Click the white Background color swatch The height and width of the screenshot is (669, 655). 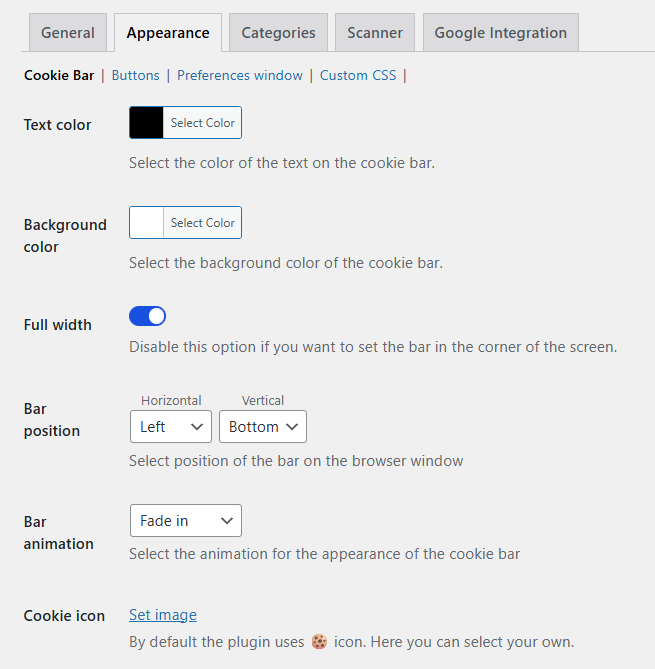coord(146,222)
